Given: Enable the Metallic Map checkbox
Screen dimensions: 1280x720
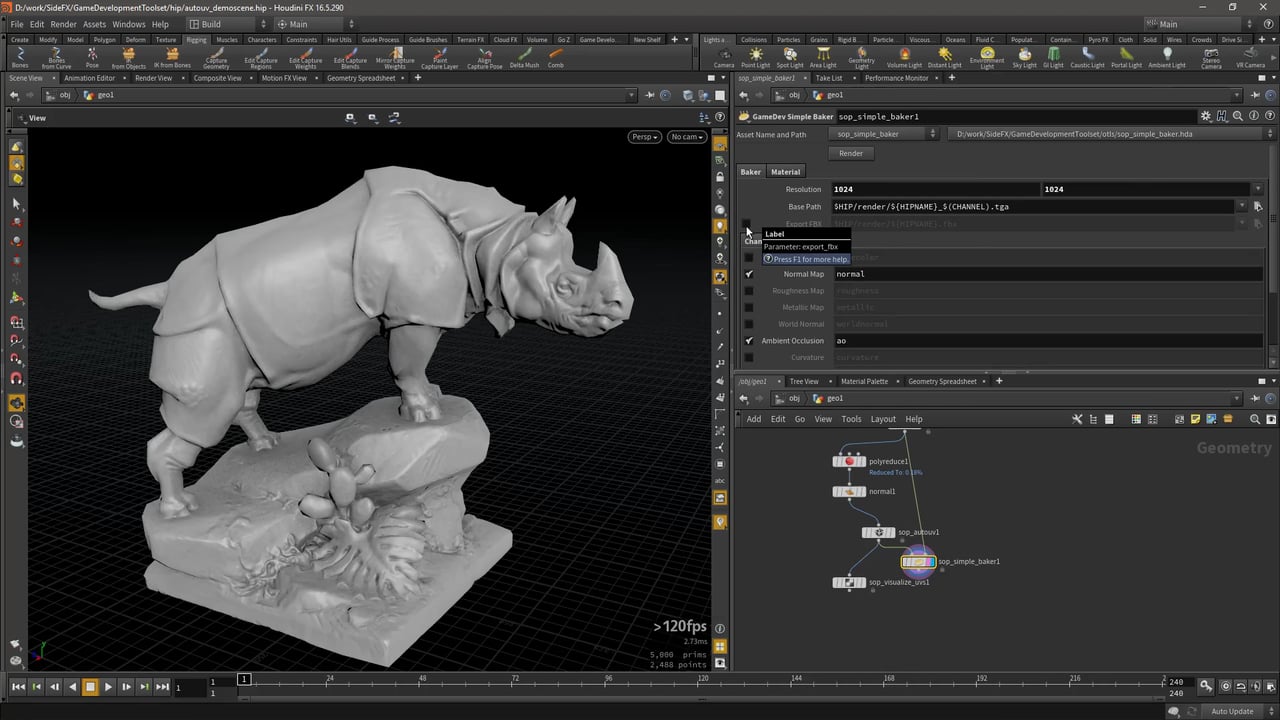Looking at the screenshot, I should (749, 308).
